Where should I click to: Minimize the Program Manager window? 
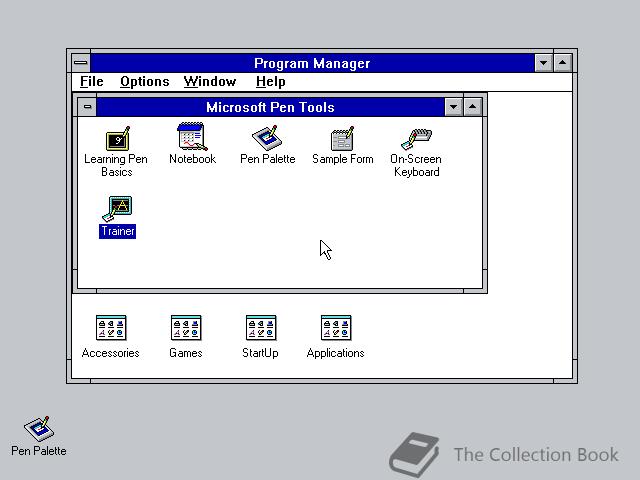click(544, 63)
